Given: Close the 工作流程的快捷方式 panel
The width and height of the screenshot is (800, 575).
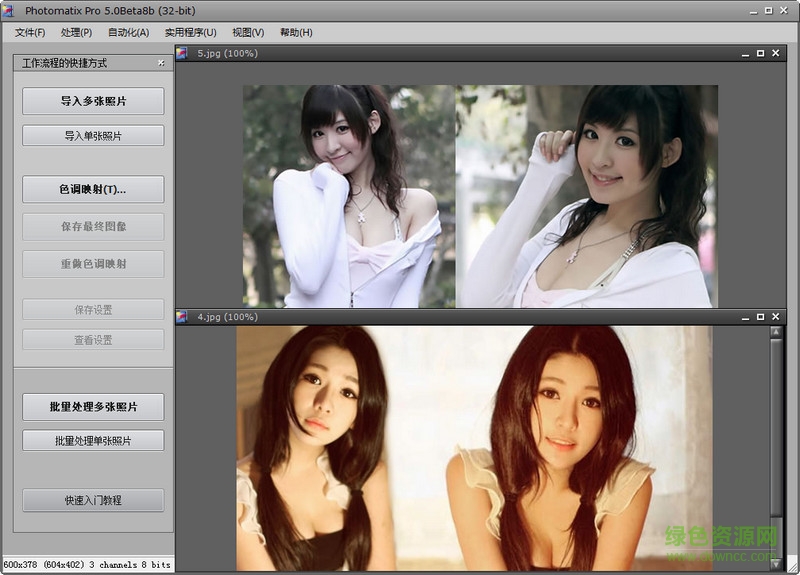Looking at the screenshot, I should point(161,63).
